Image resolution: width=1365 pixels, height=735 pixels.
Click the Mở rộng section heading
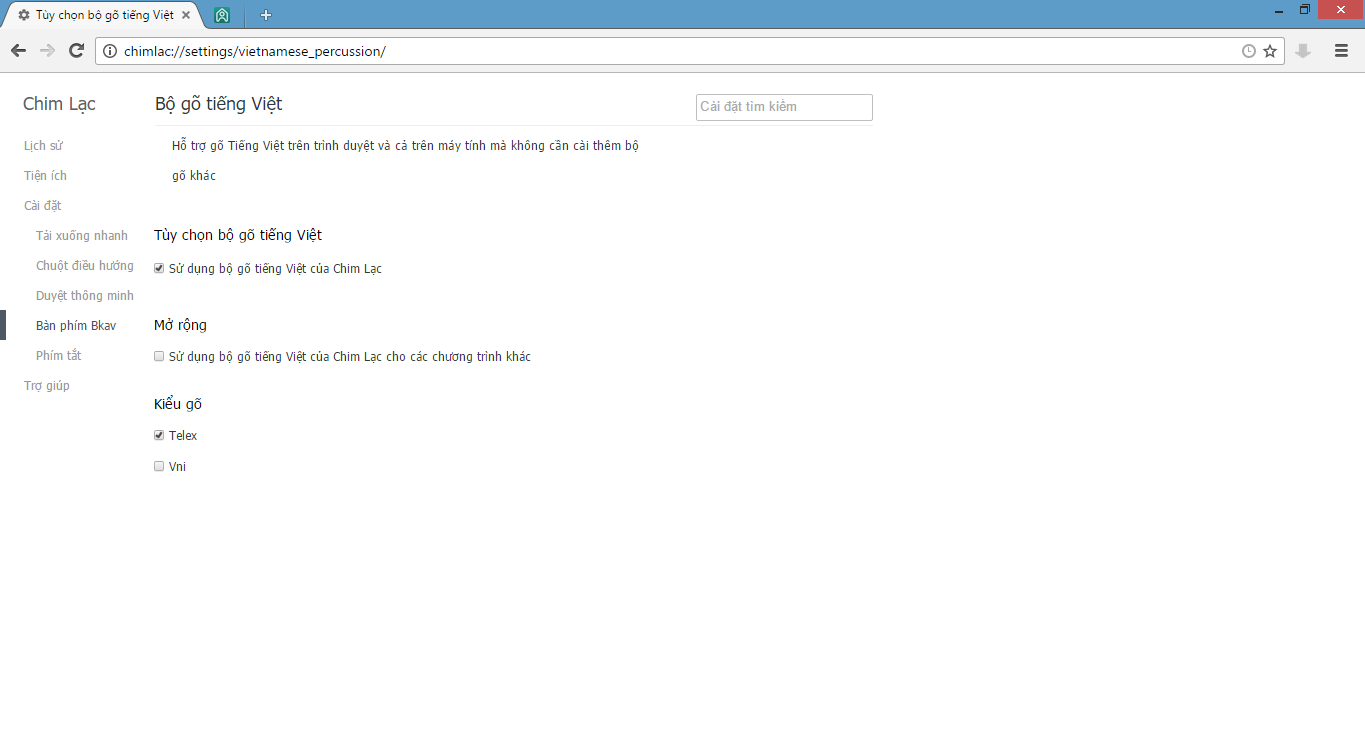[180, 325]
